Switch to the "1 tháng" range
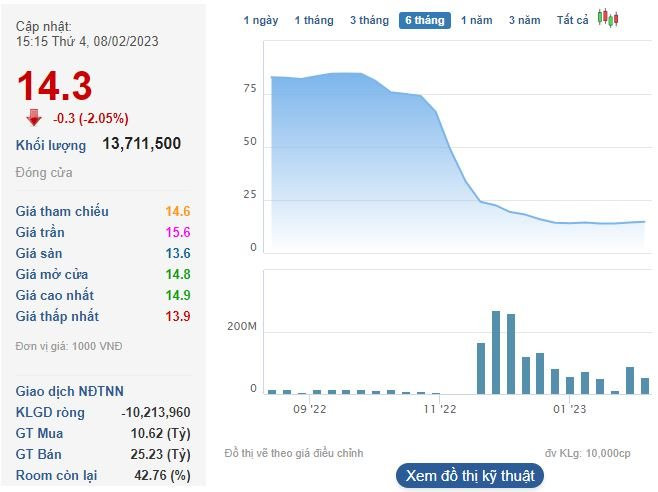 pos(314,20)
